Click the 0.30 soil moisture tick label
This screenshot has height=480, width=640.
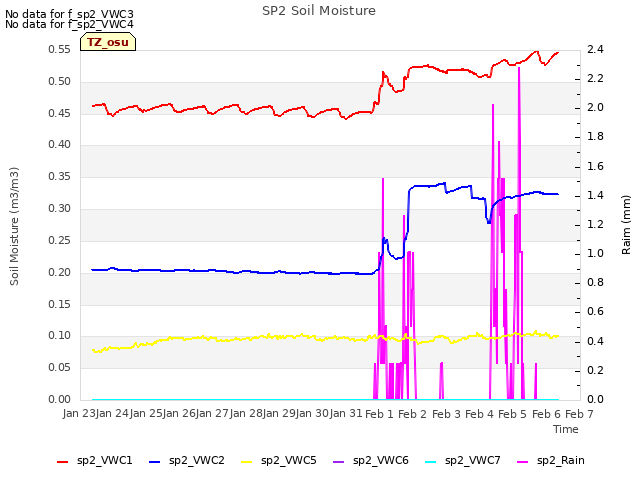click(x=60, y=209)
